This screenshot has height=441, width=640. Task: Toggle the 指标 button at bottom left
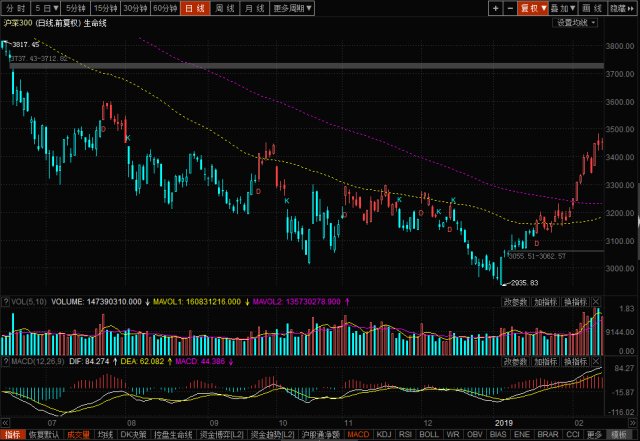pos(12,435)
